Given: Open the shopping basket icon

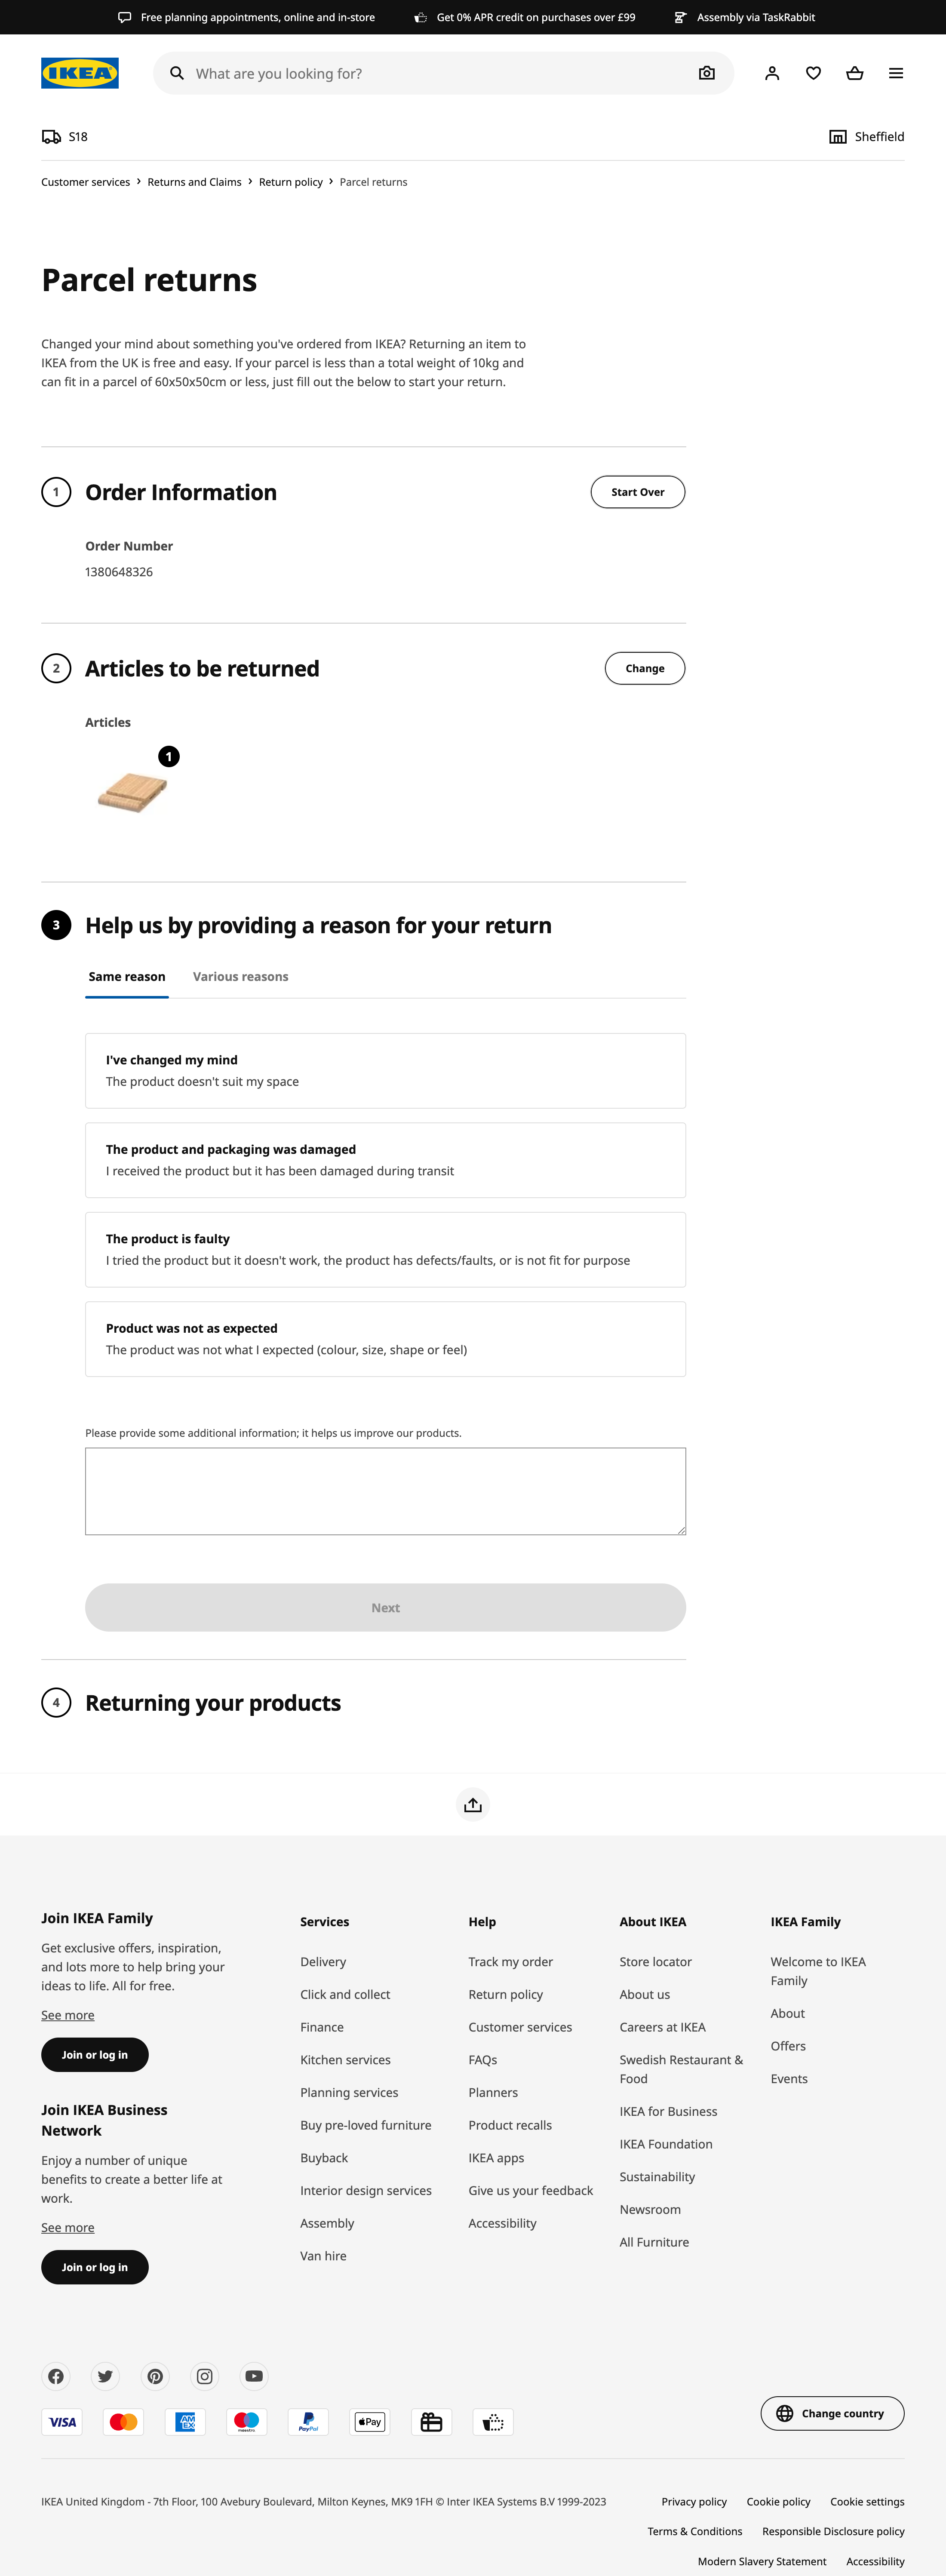Looking at the screenshot, I should click(854, 73).
